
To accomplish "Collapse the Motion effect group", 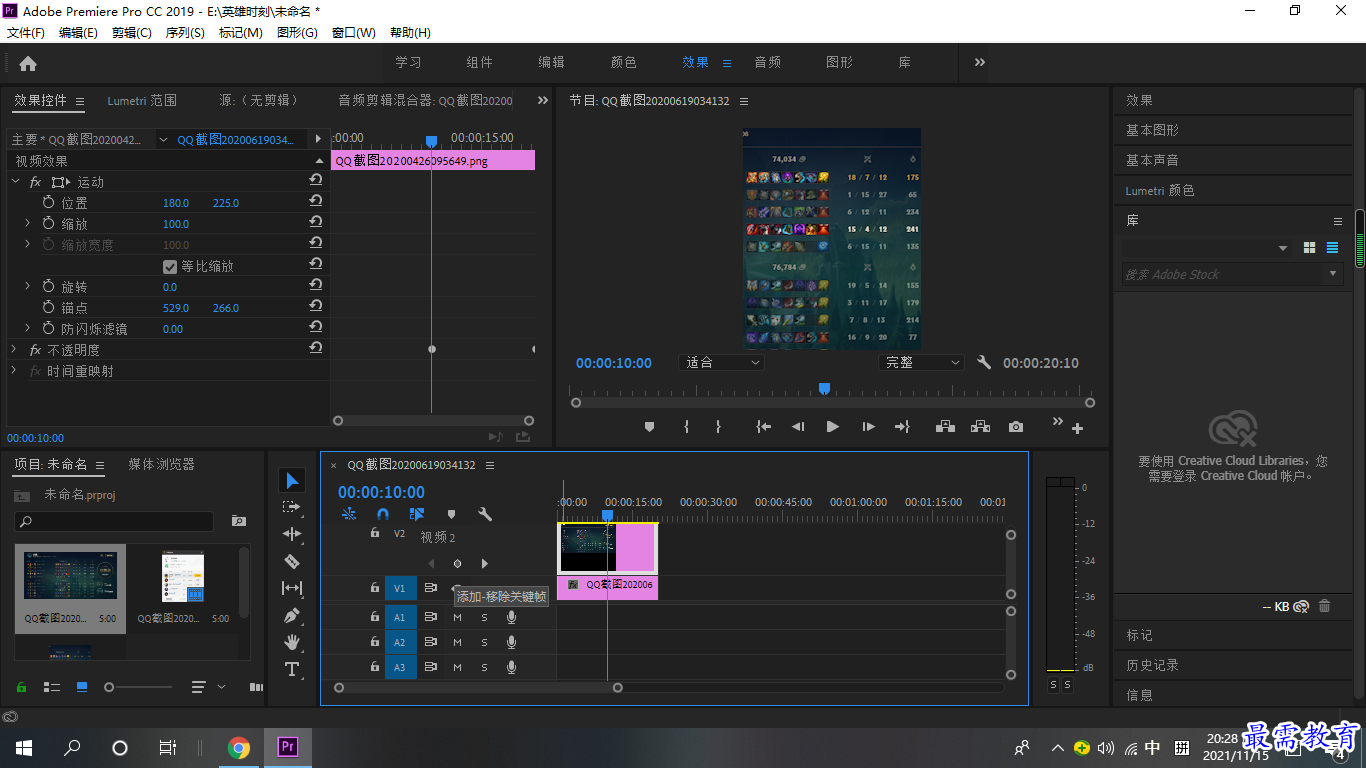I will coord(15,182).
